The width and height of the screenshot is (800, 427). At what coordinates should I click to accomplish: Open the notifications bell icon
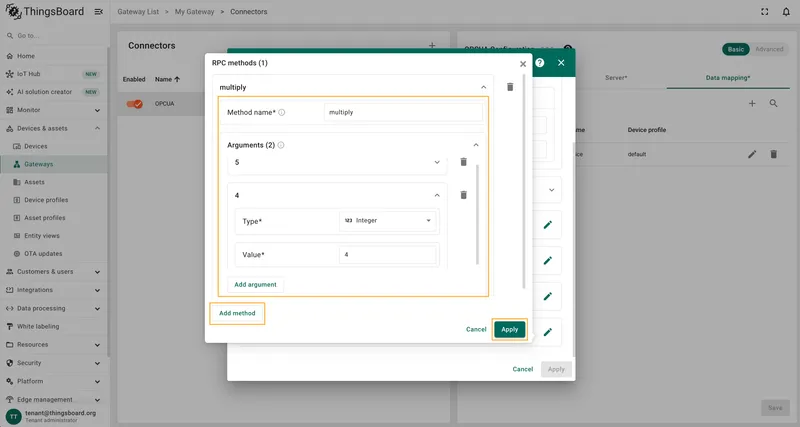786,12
